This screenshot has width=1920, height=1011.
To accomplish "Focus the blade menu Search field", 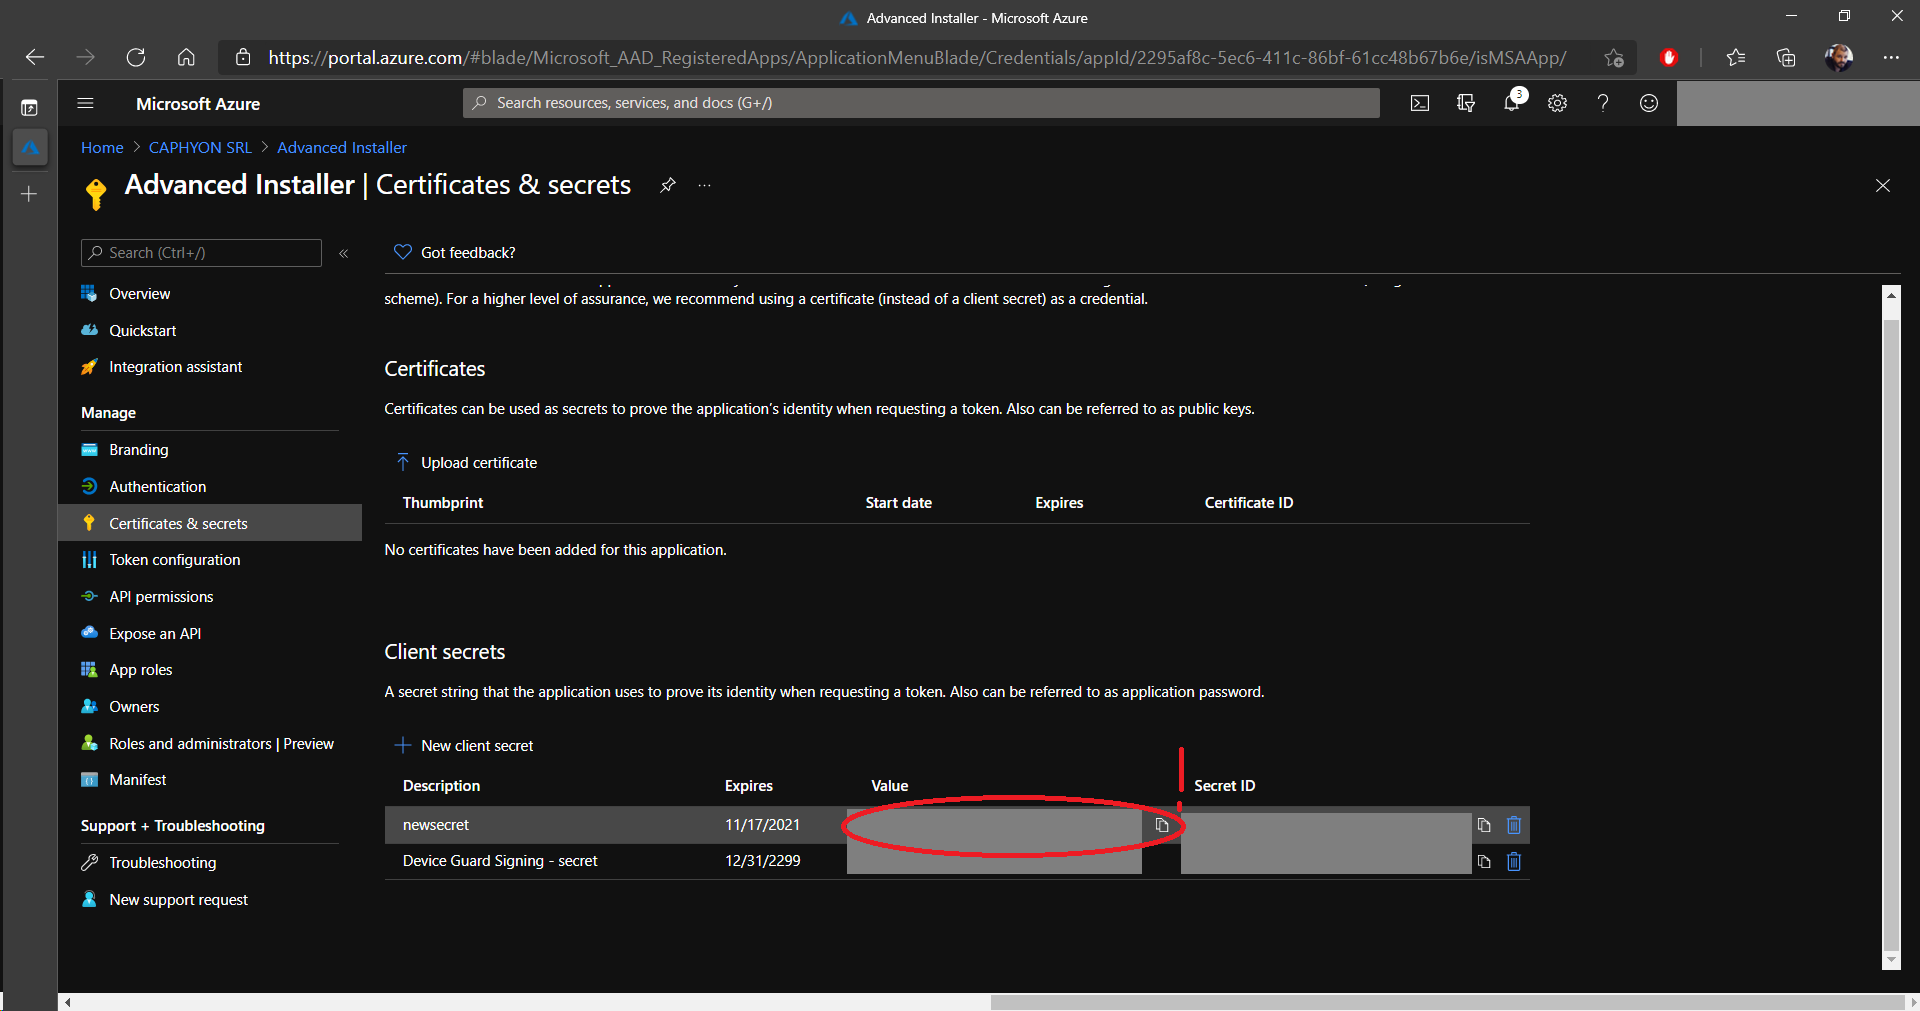I will tap(201, 253).
